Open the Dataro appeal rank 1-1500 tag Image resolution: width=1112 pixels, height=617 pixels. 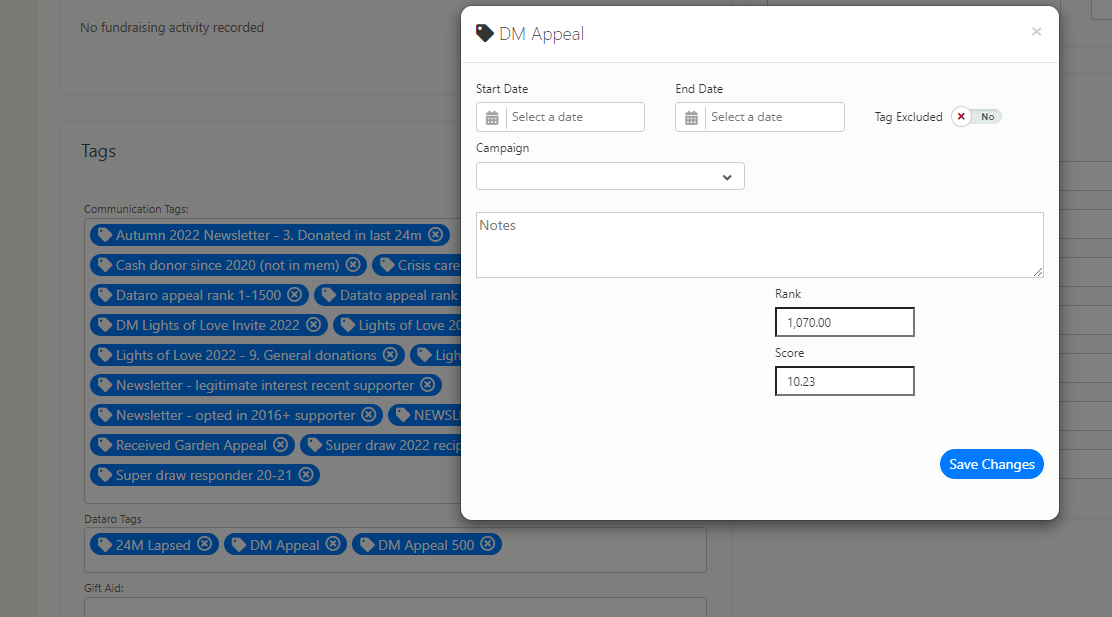pyautogui.click(x=198, y=294)
